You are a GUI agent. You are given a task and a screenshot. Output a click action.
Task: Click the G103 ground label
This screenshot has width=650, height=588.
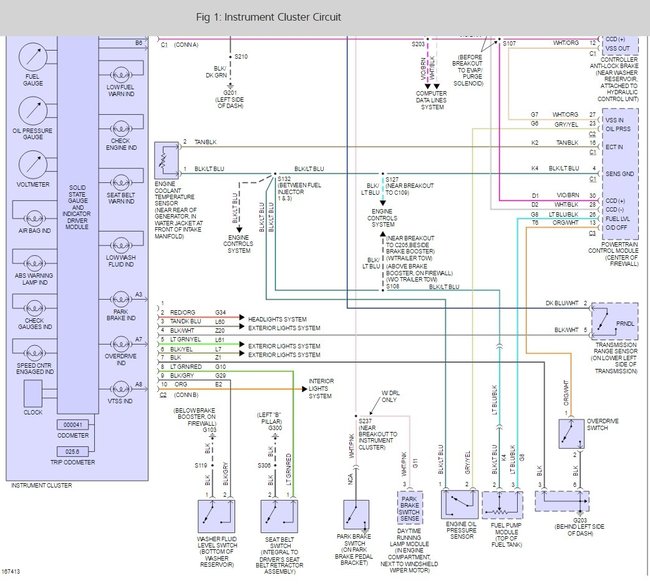210,430
